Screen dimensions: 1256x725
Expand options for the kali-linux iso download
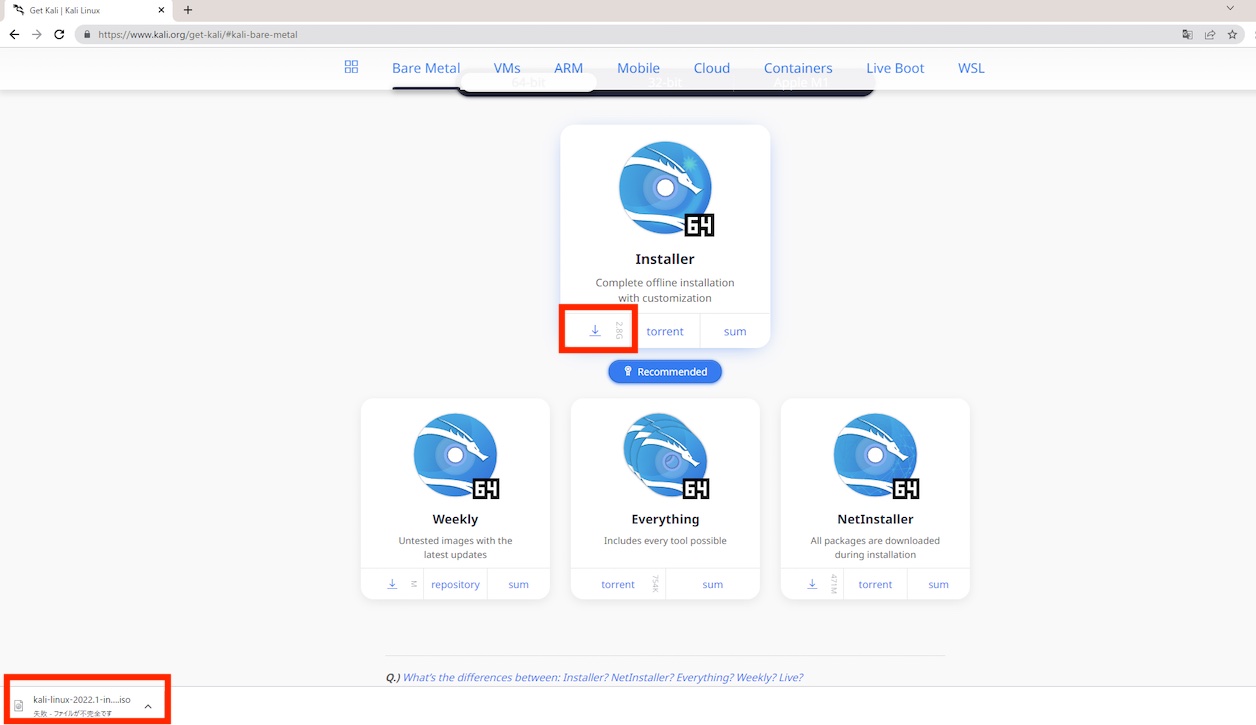pos(148,706)
